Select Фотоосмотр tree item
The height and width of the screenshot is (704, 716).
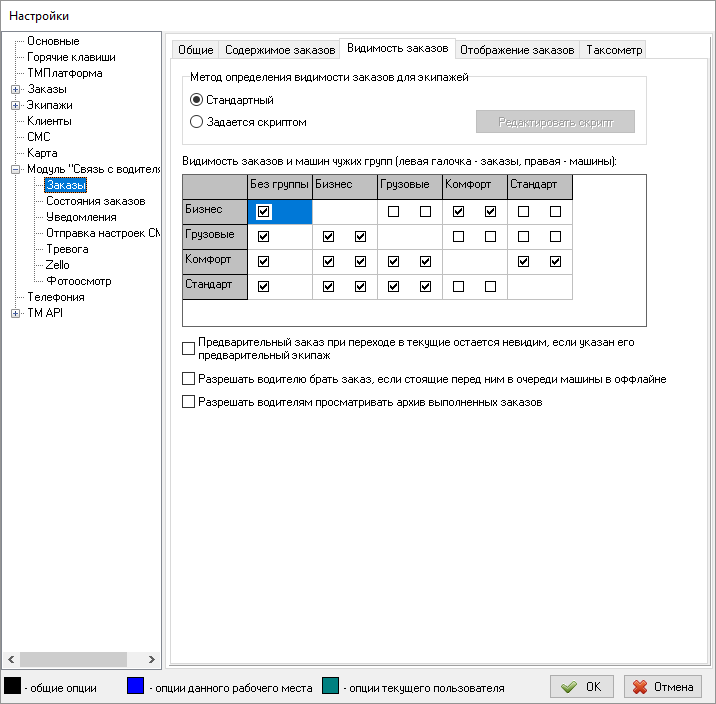point(79,281)
